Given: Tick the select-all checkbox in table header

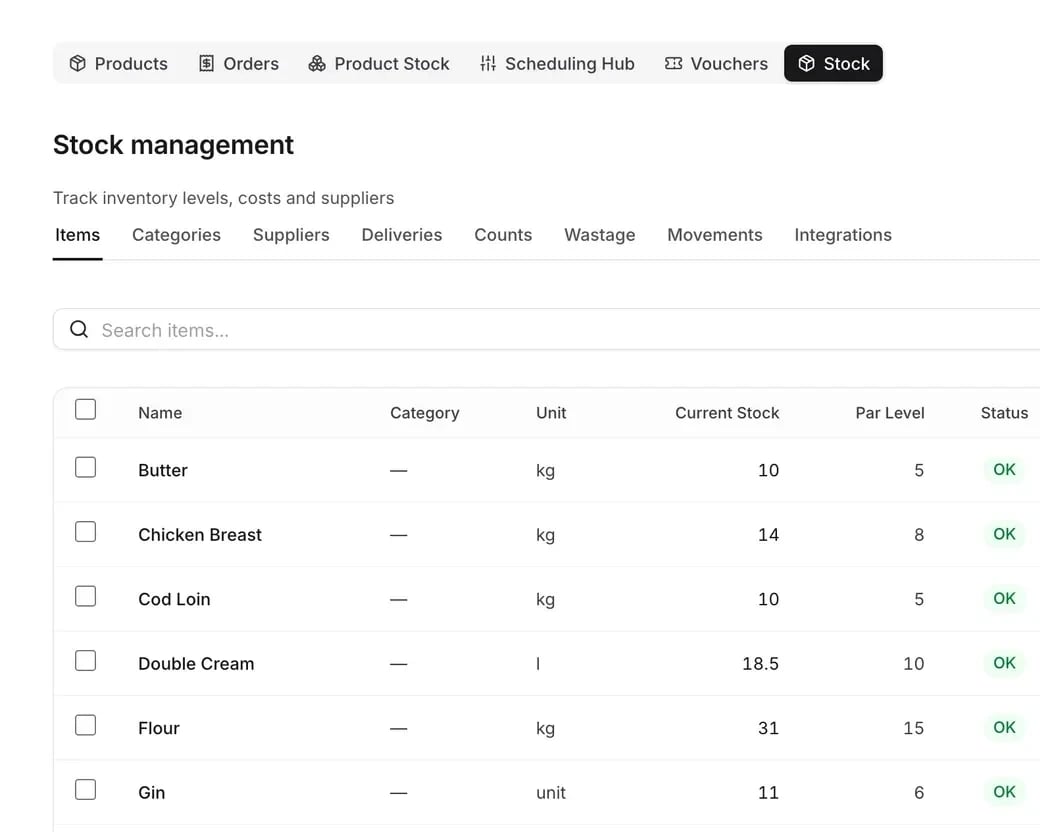Looking at the screenshot, I should pos(86,409).
